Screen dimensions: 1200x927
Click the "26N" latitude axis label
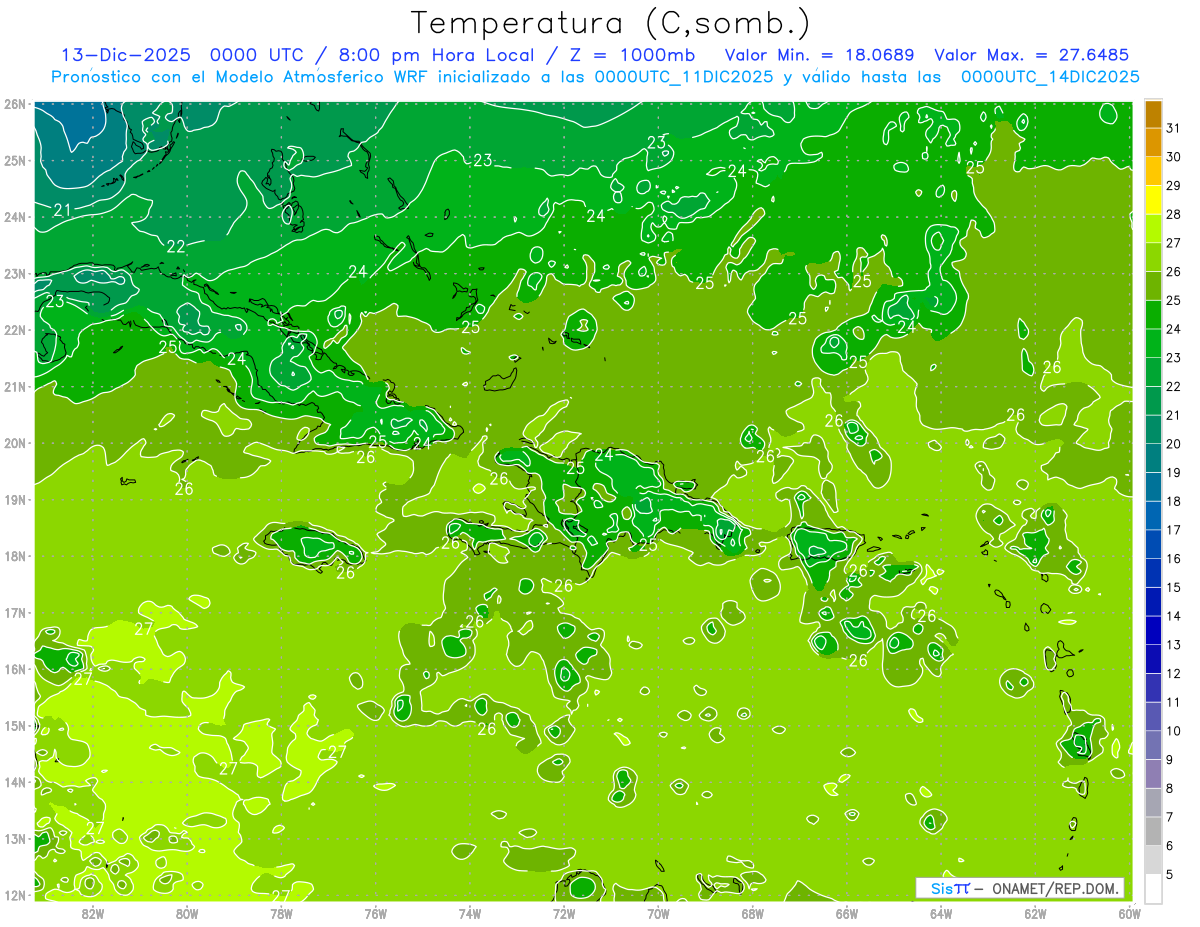[15, 104]
